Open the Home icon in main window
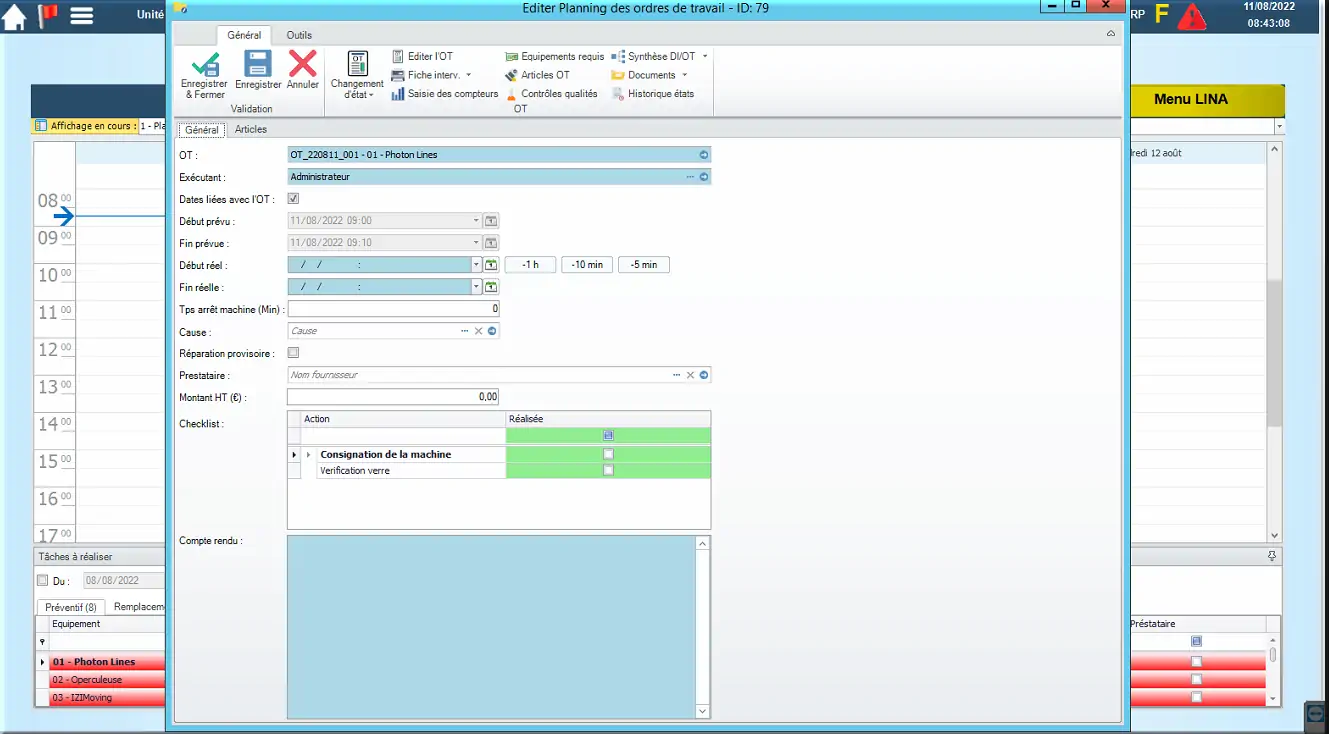Viewport: 1329px width, 734px height. (x=14, y=17)
